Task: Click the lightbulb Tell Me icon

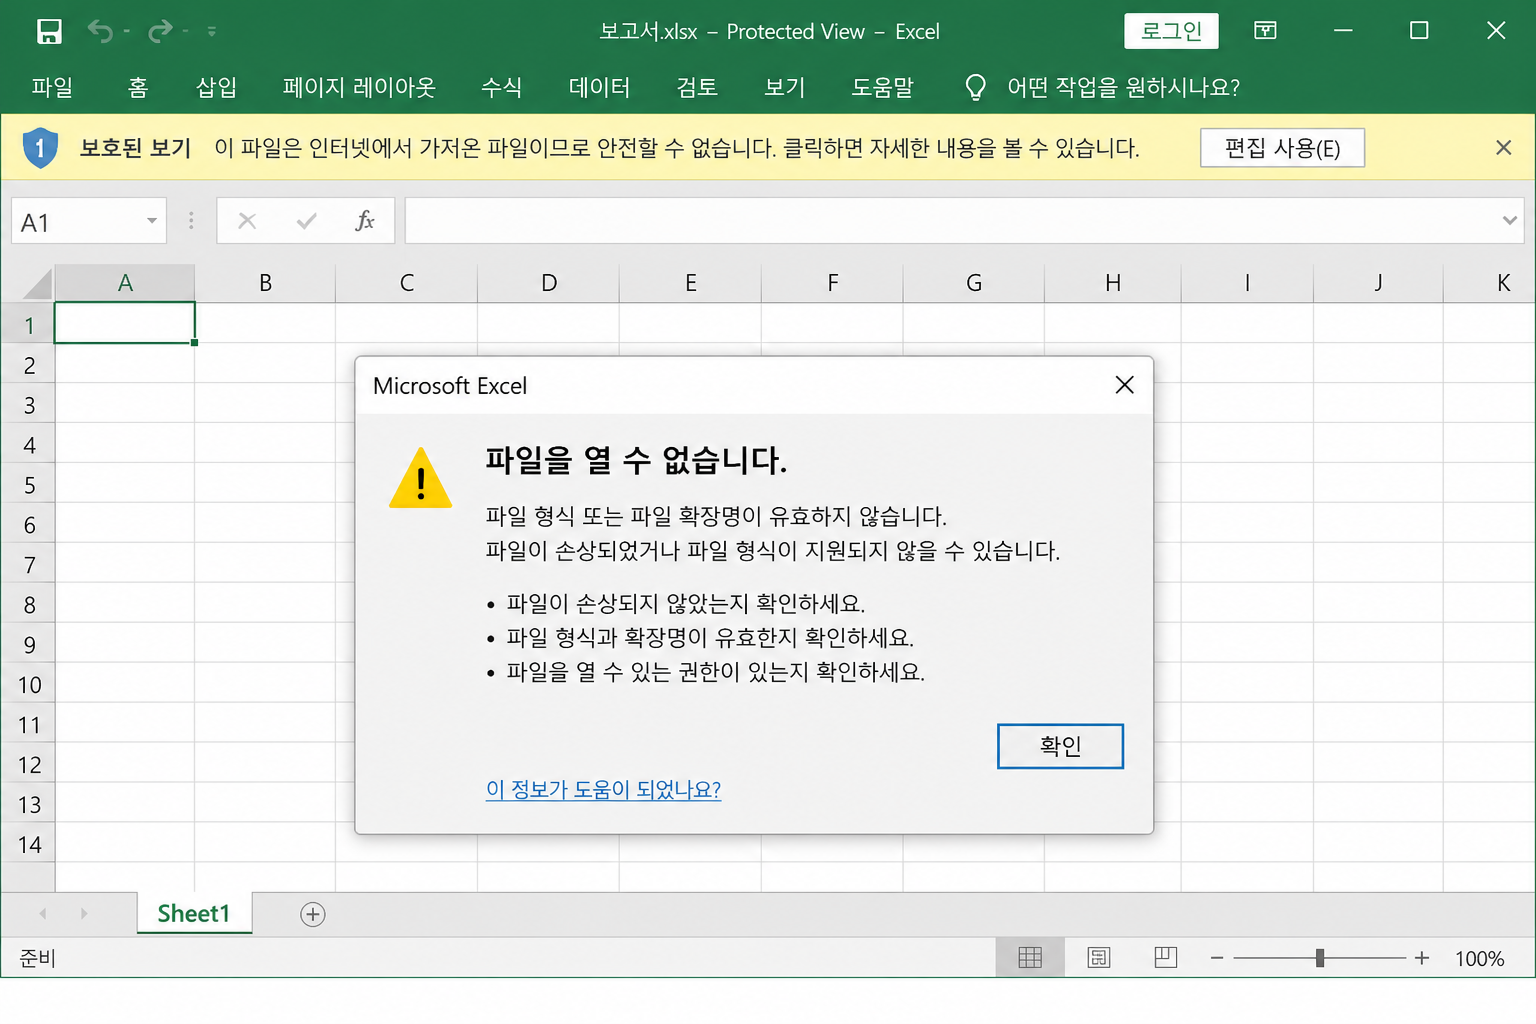Action: coord(975,88)
